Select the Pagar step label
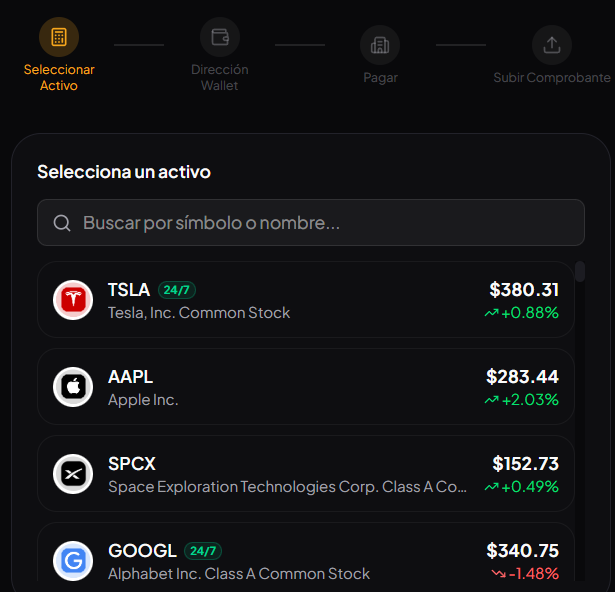The height and width of the screenshot is (592, 615). point(380,78)
